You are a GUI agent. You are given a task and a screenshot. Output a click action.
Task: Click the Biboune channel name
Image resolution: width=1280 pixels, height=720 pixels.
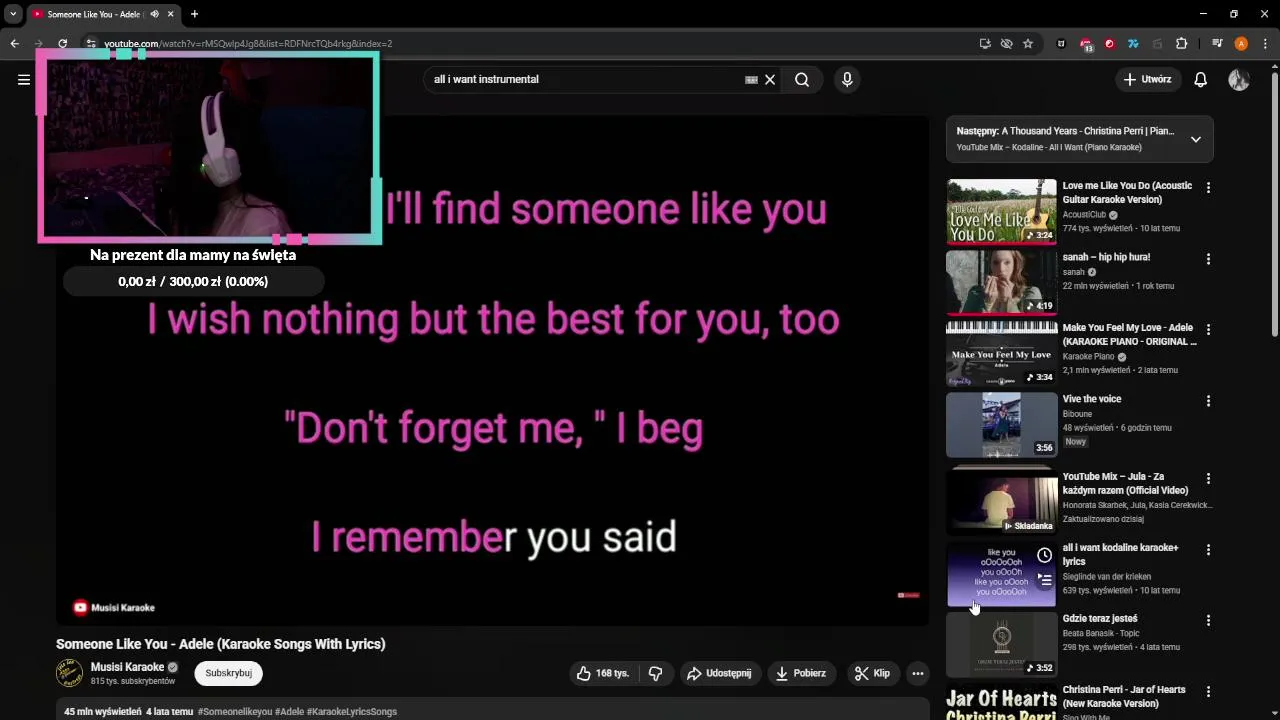1077,414
